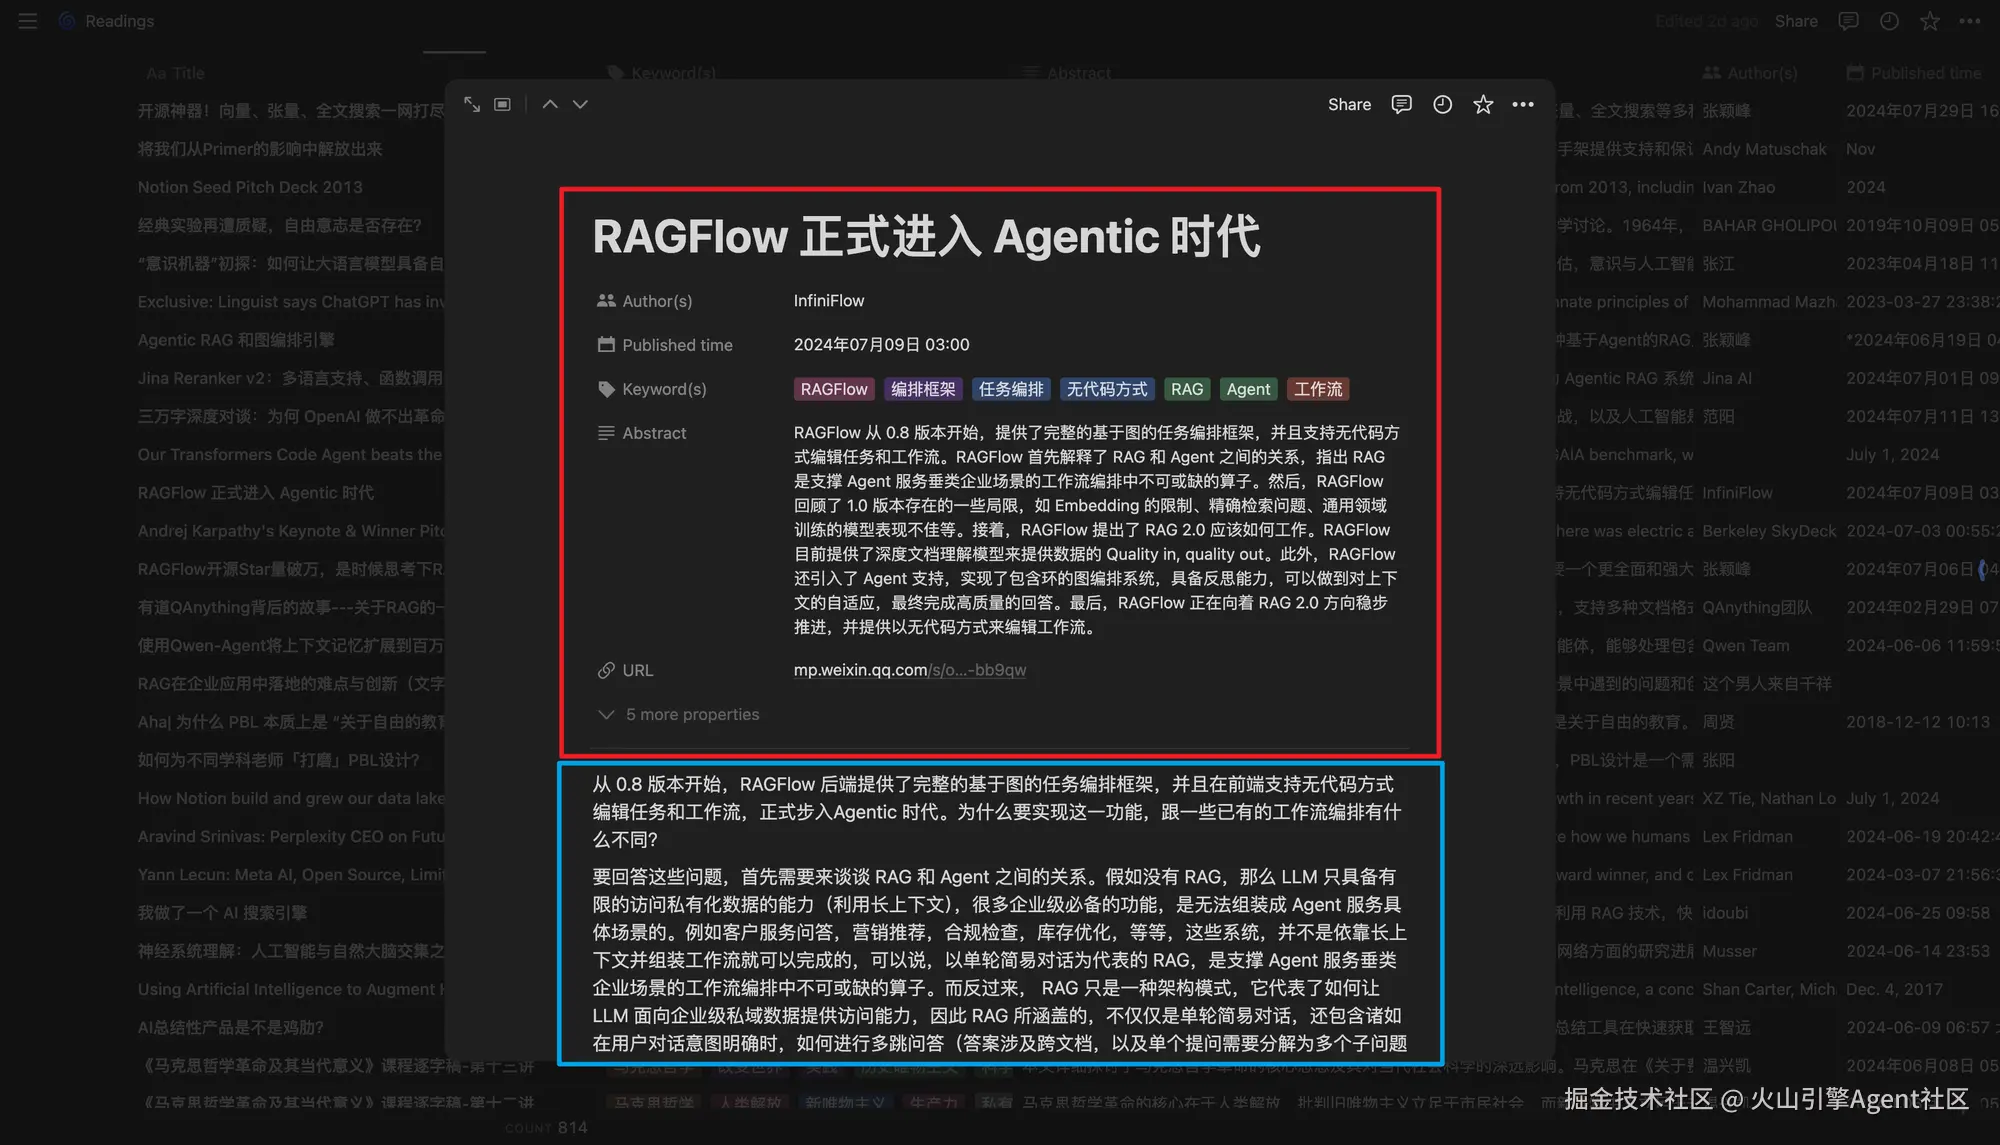Image resolution: width=2000 pixels, height=1145 pixels.
Task: Expand 5 more properties
Action: (691, 714)
